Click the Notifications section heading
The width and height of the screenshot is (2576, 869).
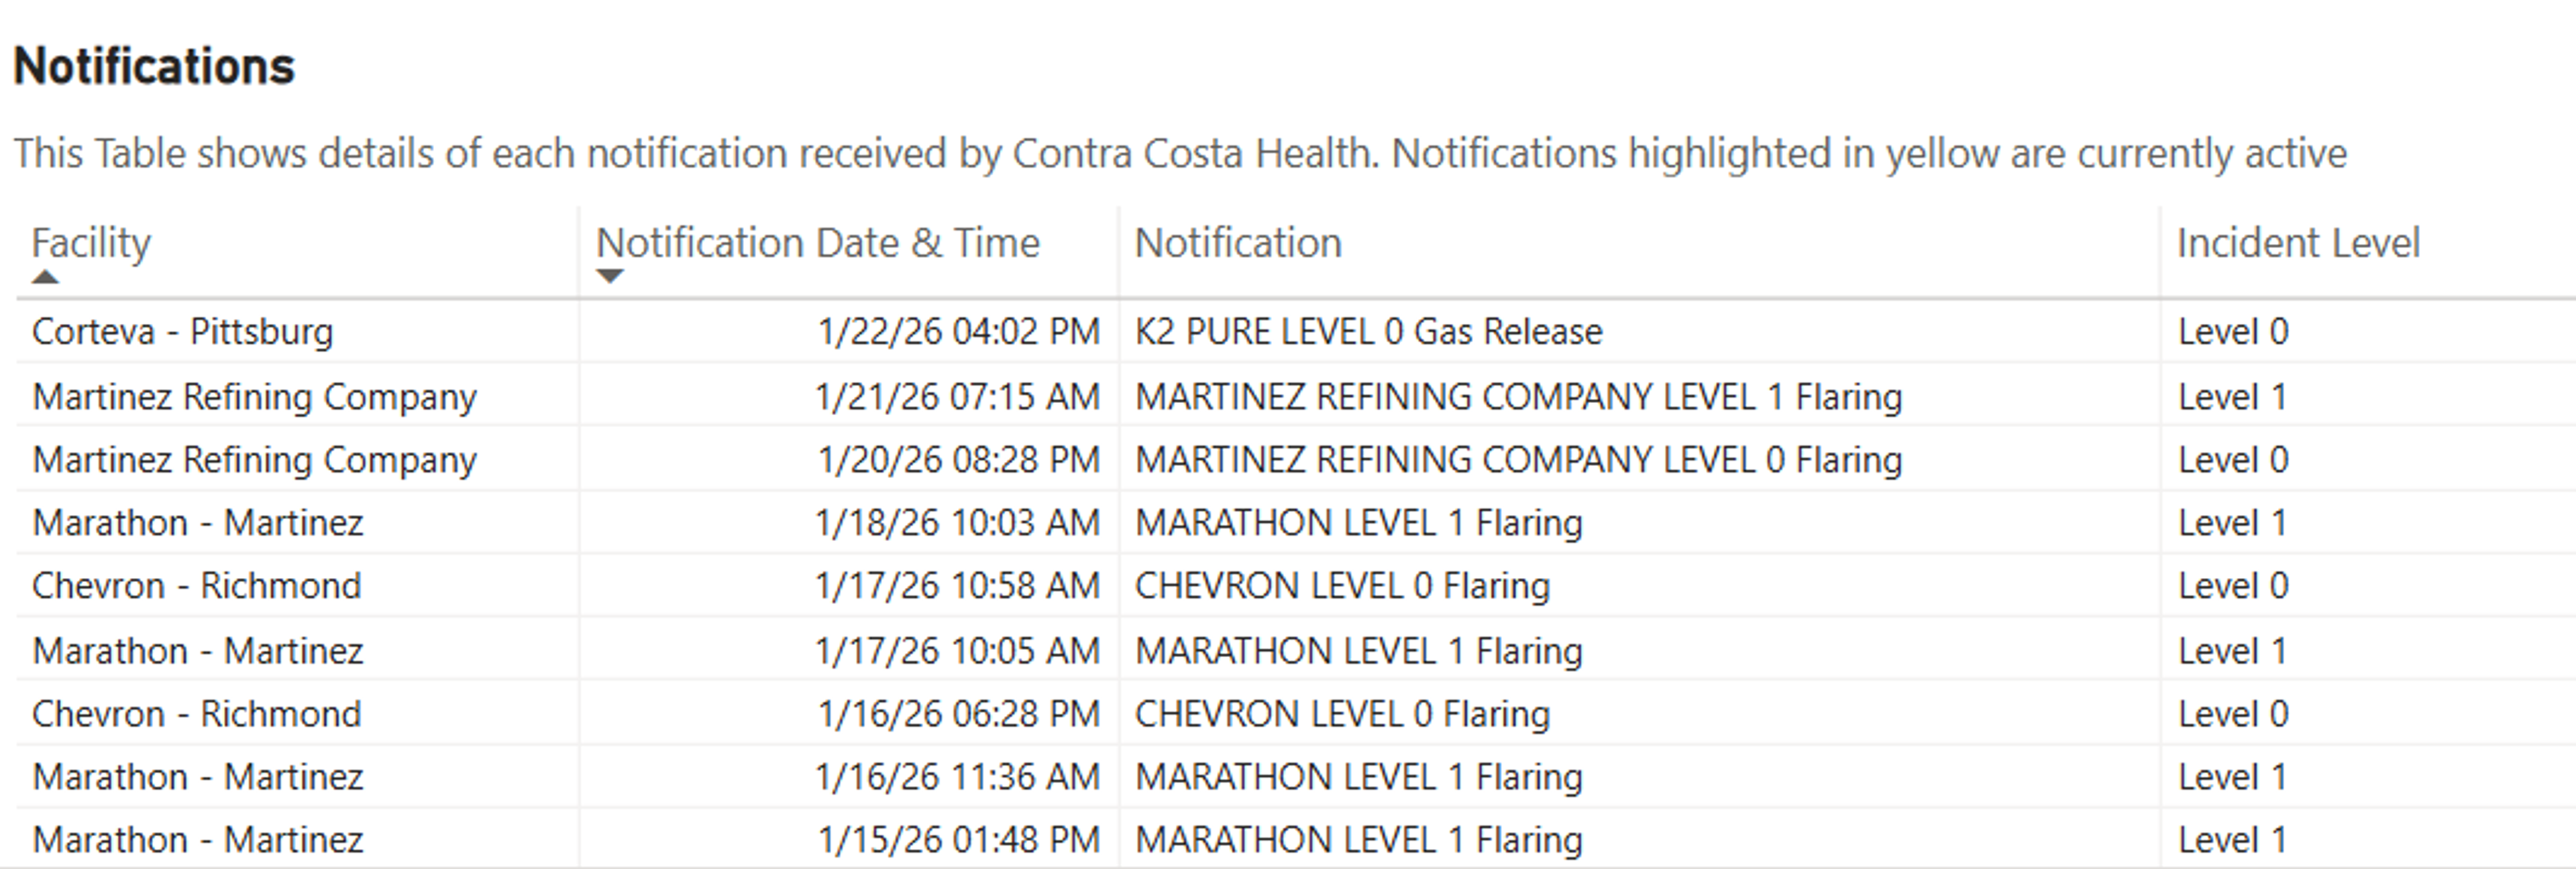tap(154, 67)
